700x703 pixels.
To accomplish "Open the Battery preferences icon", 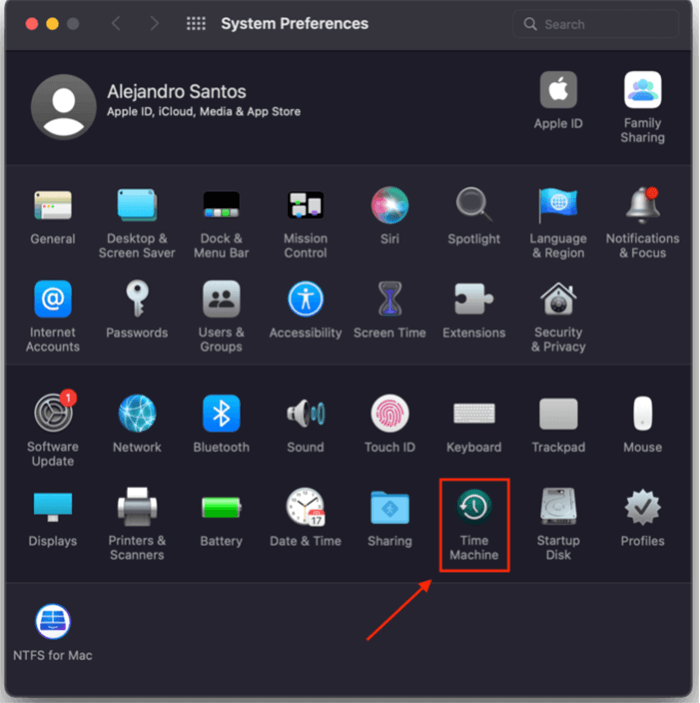I will [x=221, y=508].
